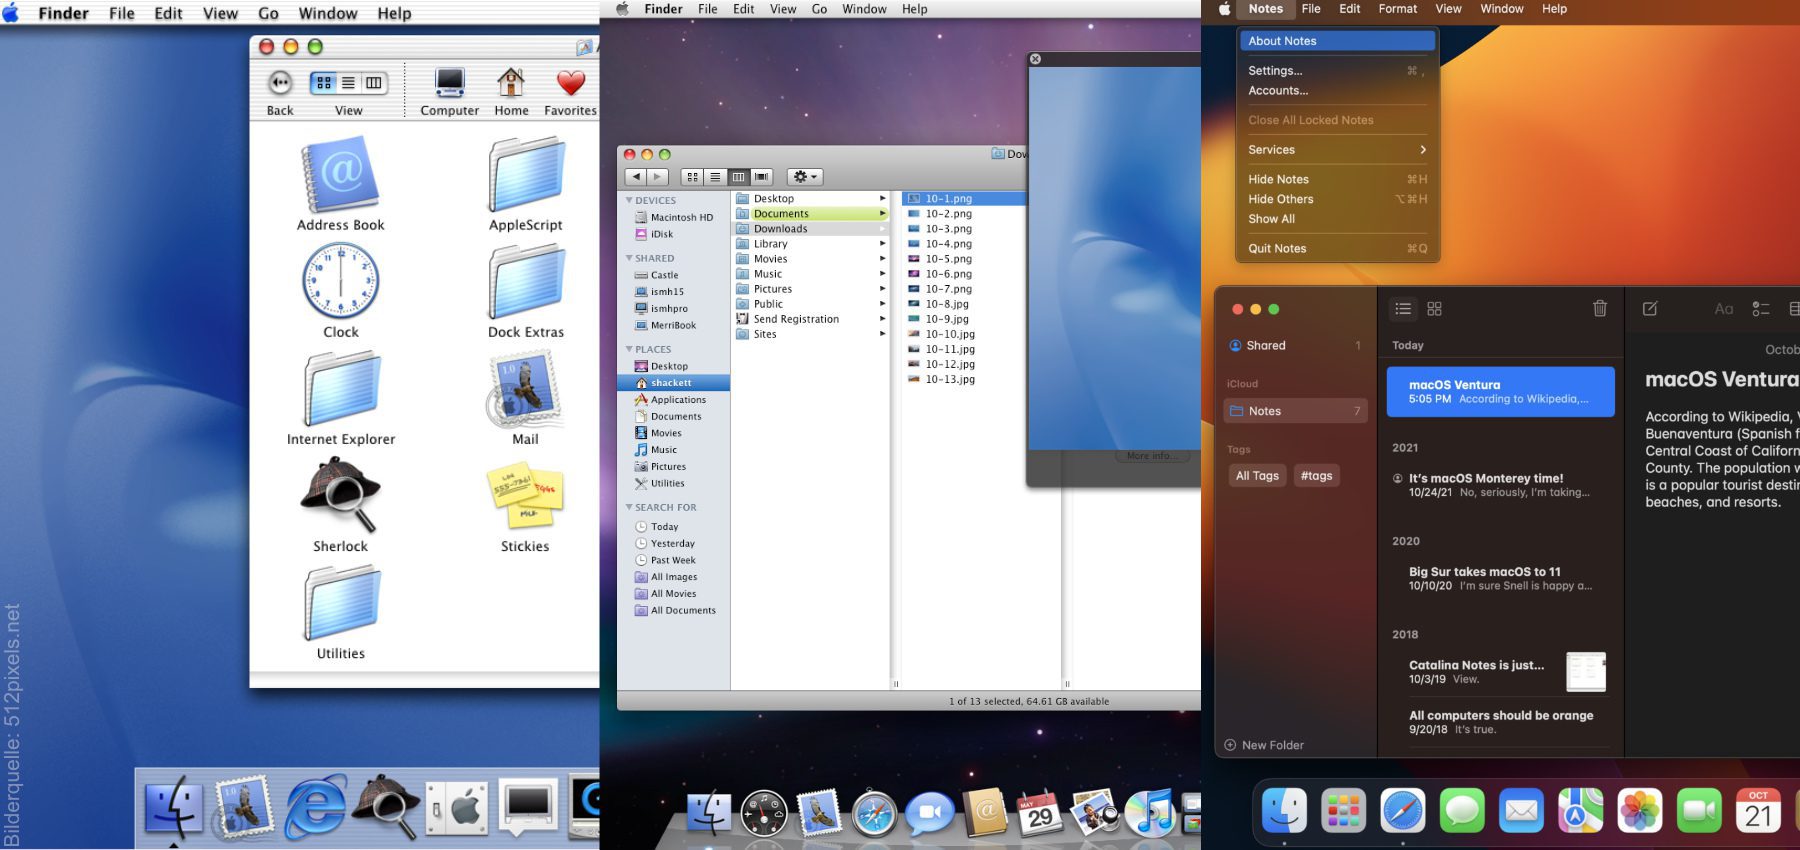The height and width of the screenshot is (850, 1800).
Task: Select Settings… in the Notes menu
Action: (1275, 71)
